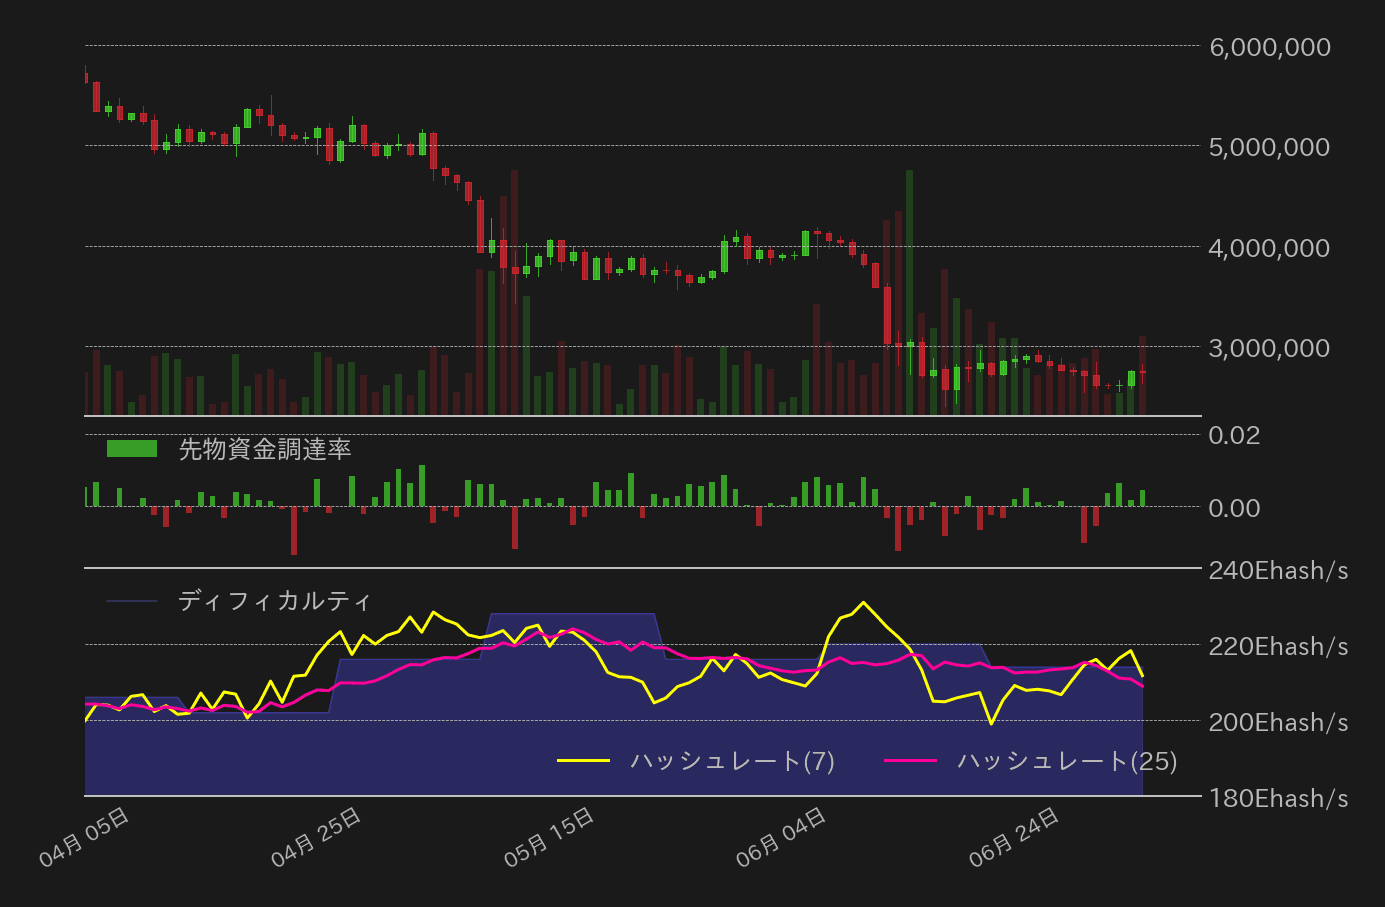Click the yellow hashrate peak on the chart

coord(863,601)
